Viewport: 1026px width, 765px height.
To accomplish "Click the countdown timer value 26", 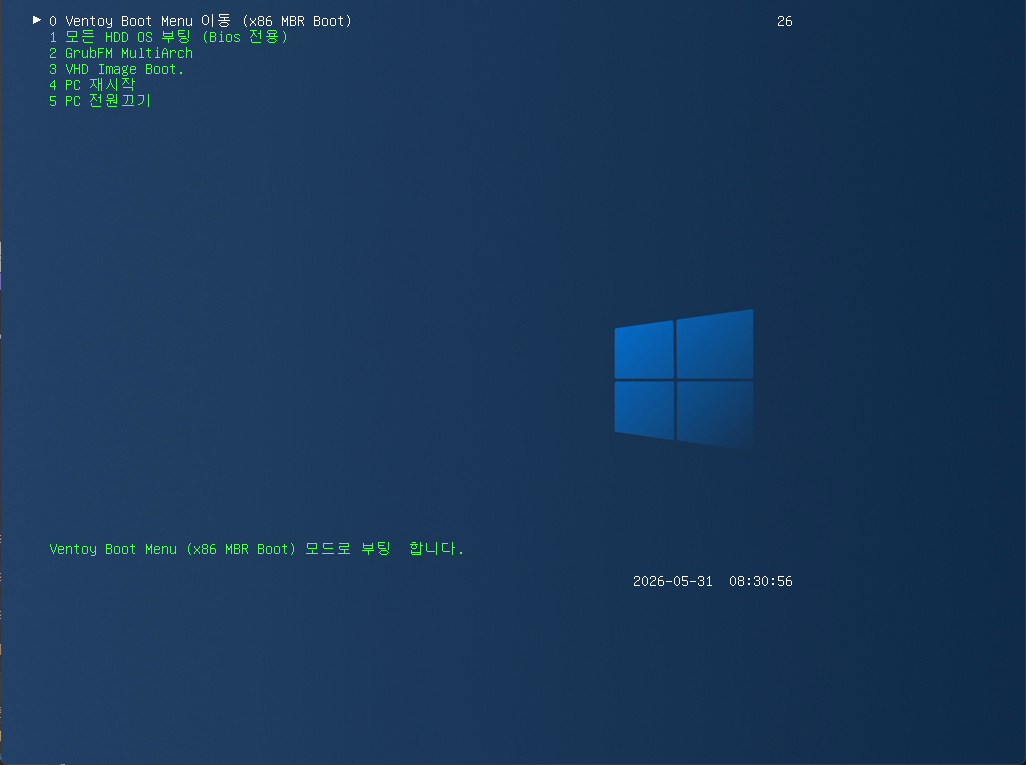I will click(x=785, y=22).
